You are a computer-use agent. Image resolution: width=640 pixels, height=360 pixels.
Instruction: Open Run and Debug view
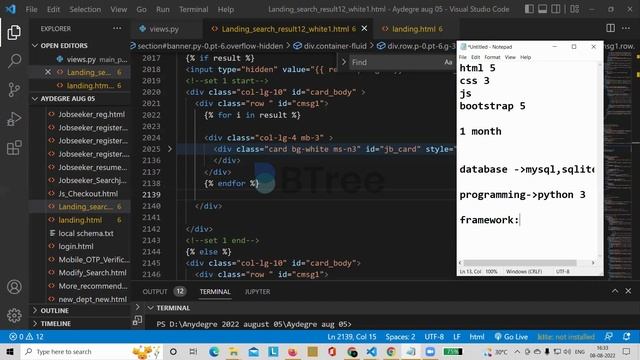tap(14, 119)
